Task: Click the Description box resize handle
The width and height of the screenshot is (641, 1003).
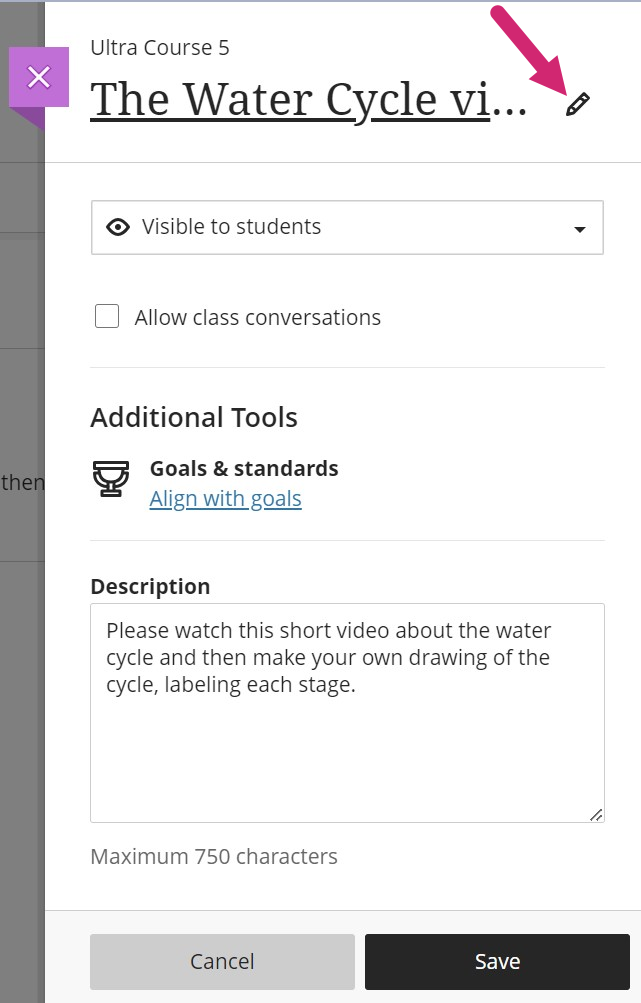Action: 596,814
